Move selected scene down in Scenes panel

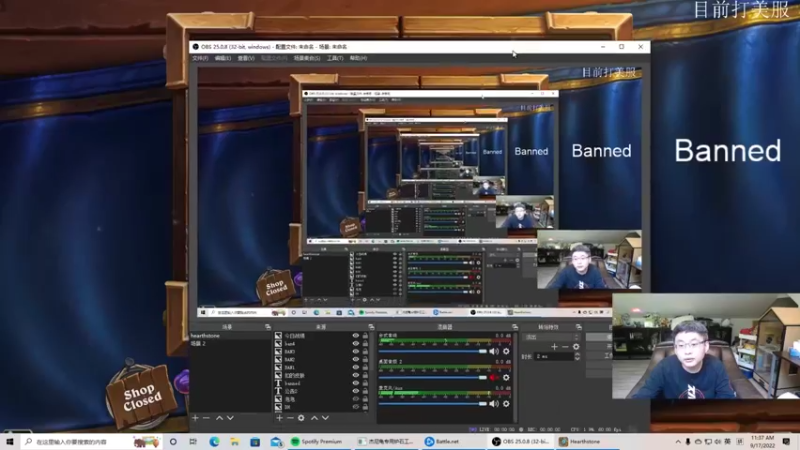[x=230, y=418]
